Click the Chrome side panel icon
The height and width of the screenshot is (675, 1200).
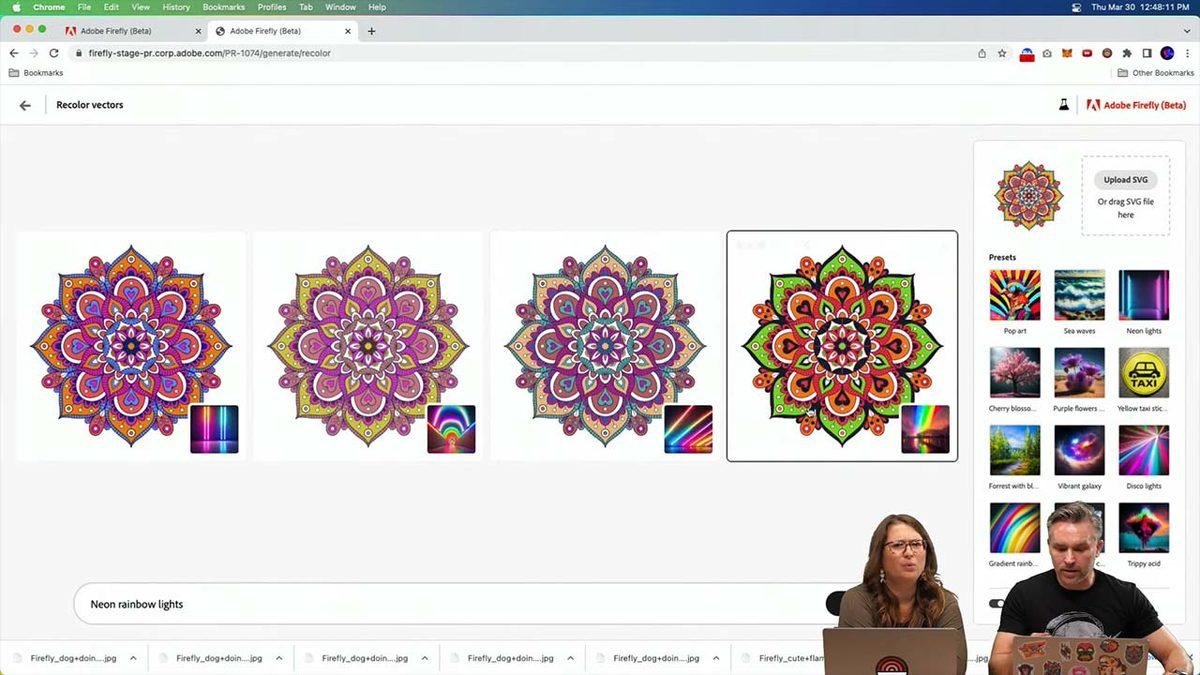(x=1147, y=53)
